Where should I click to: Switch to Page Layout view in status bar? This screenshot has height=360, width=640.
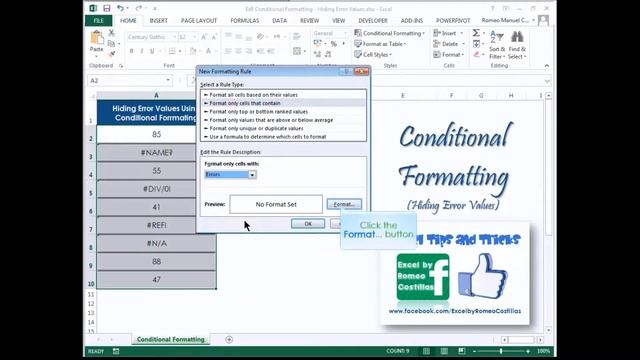point(444,351)
